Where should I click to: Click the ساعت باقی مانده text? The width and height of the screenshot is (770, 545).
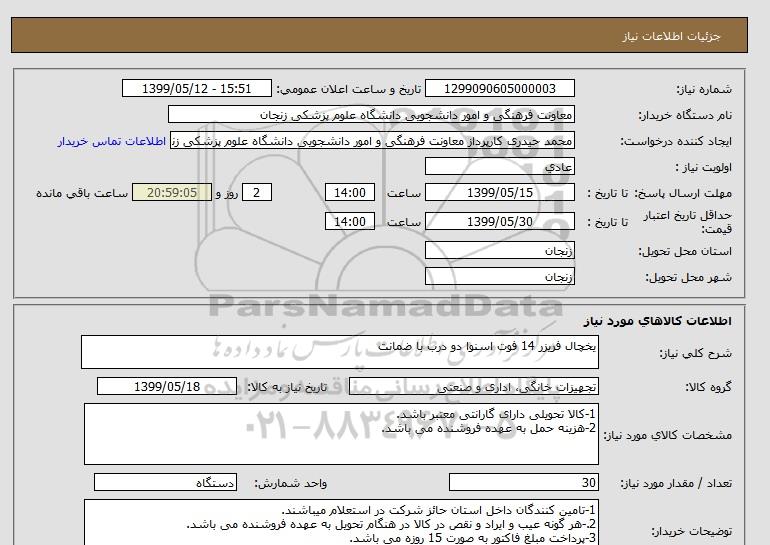pos(82,193)
